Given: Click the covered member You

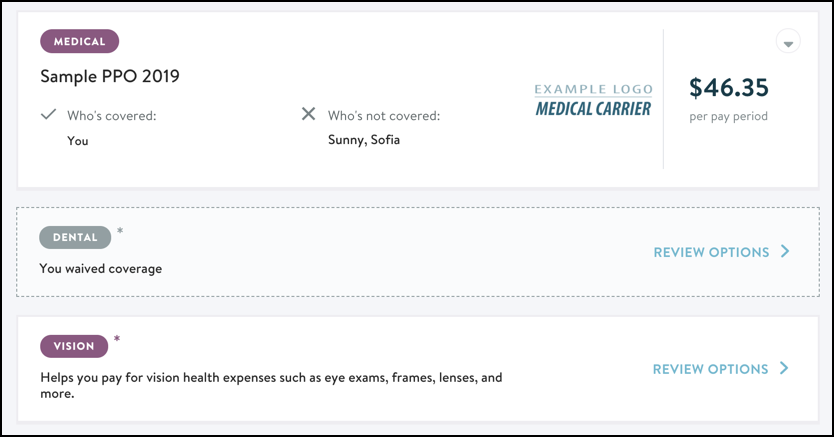Looking at the screenshot, I should [78, 141].
